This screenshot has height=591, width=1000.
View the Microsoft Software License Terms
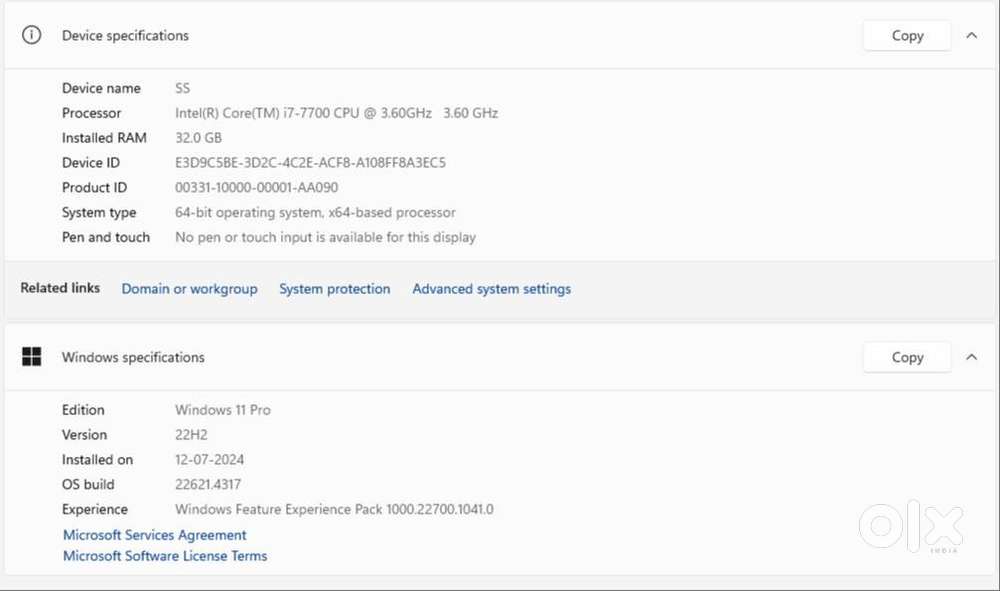164,556
